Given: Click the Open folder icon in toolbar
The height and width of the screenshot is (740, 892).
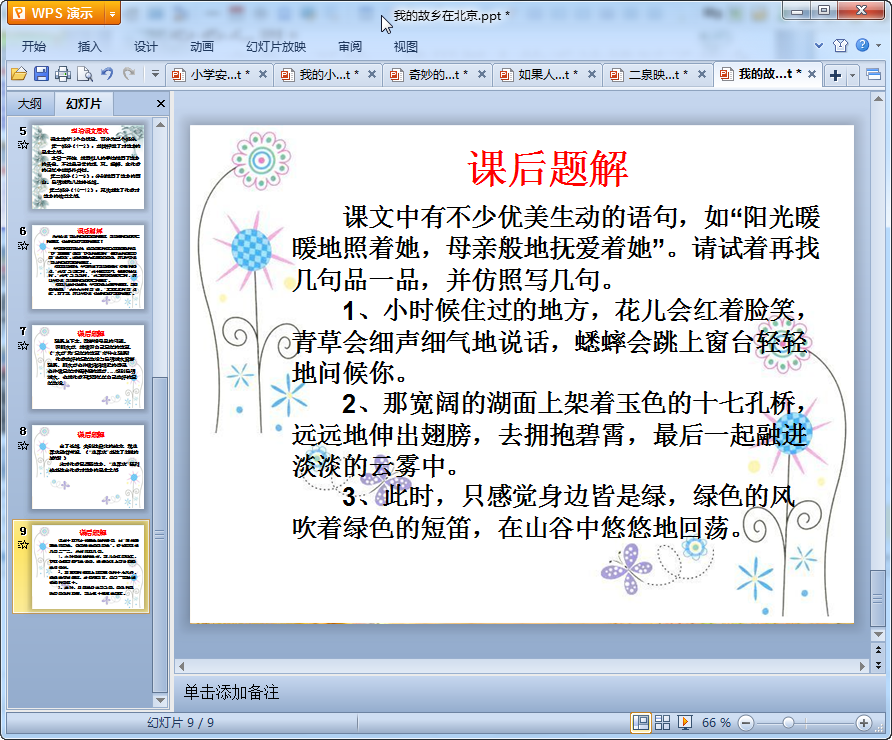Looking at the screenshot, I should pyautogui.click(x=19, y=74).
